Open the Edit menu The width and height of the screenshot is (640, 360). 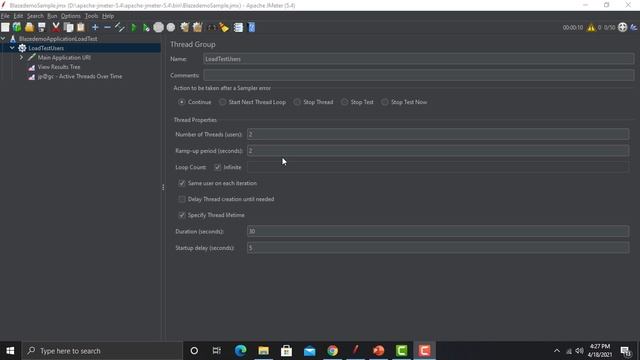click(18, 16)
